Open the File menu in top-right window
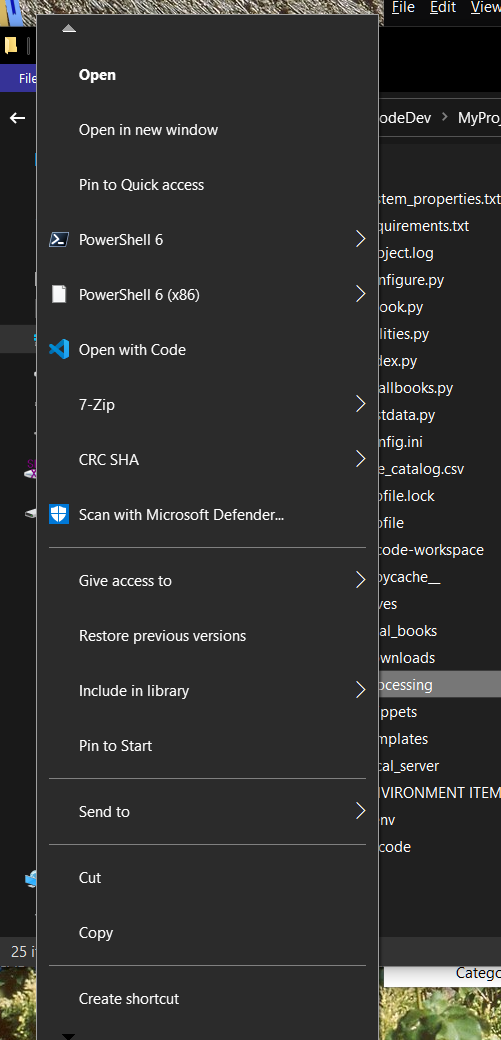Viewport: 501px width, 1040px height. pos(403,7)
